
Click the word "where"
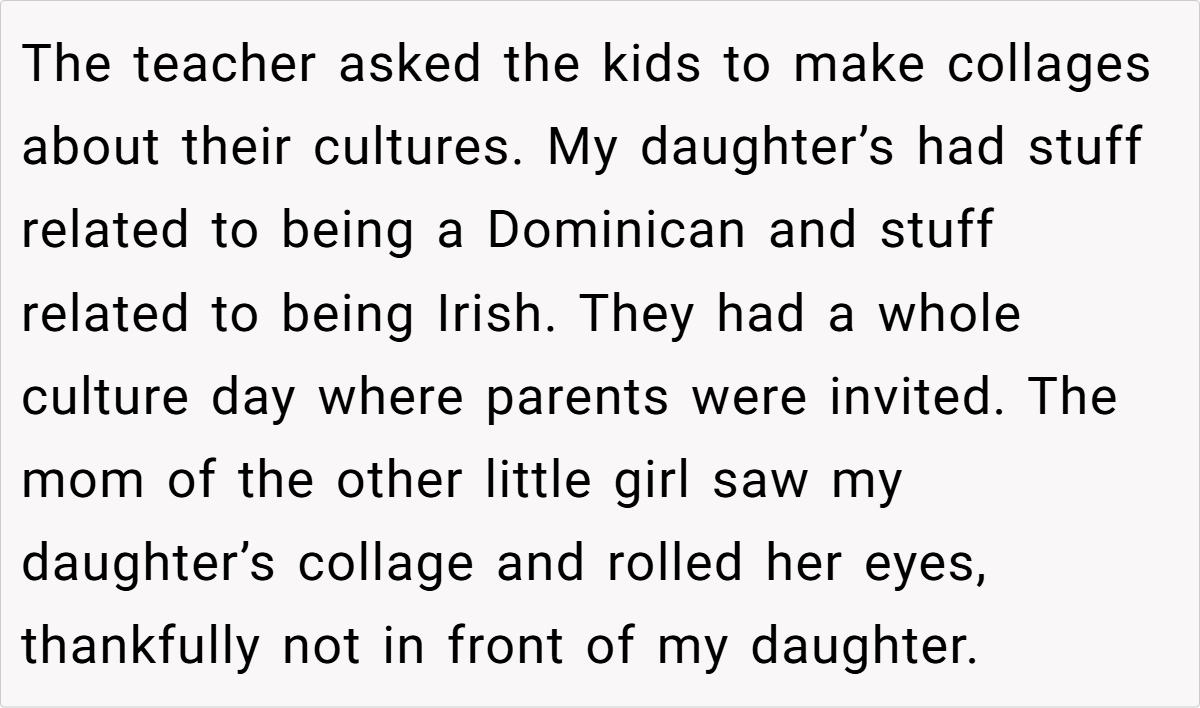coord(390,397)
